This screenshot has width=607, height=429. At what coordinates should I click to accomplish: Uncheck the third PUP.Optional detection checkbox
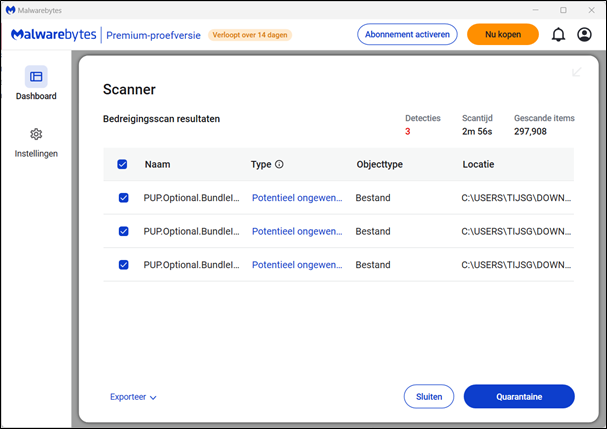coord(123,265)
